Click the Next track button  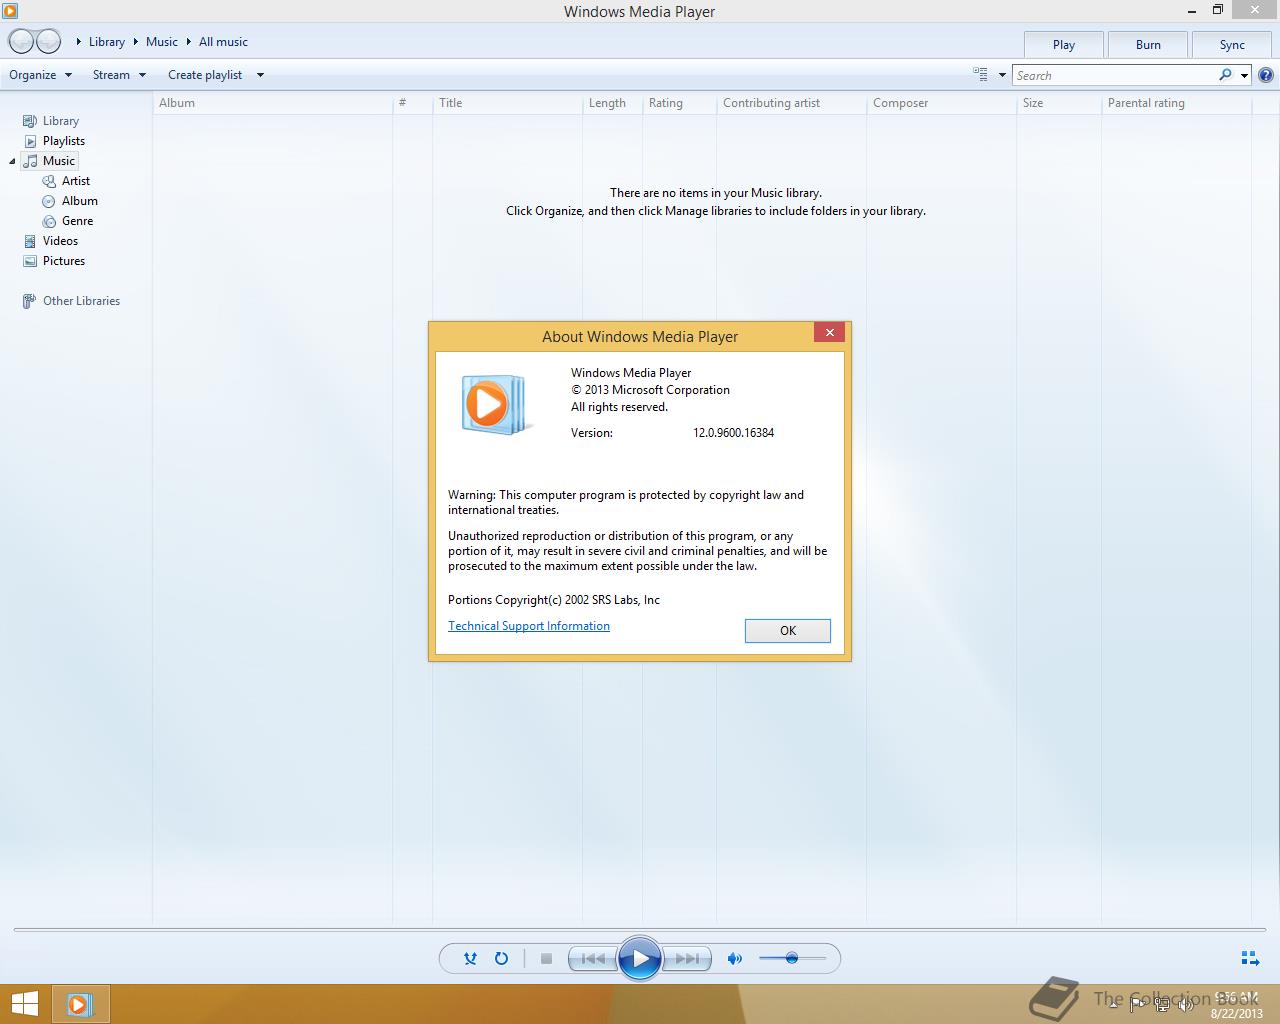coord(688,959)
